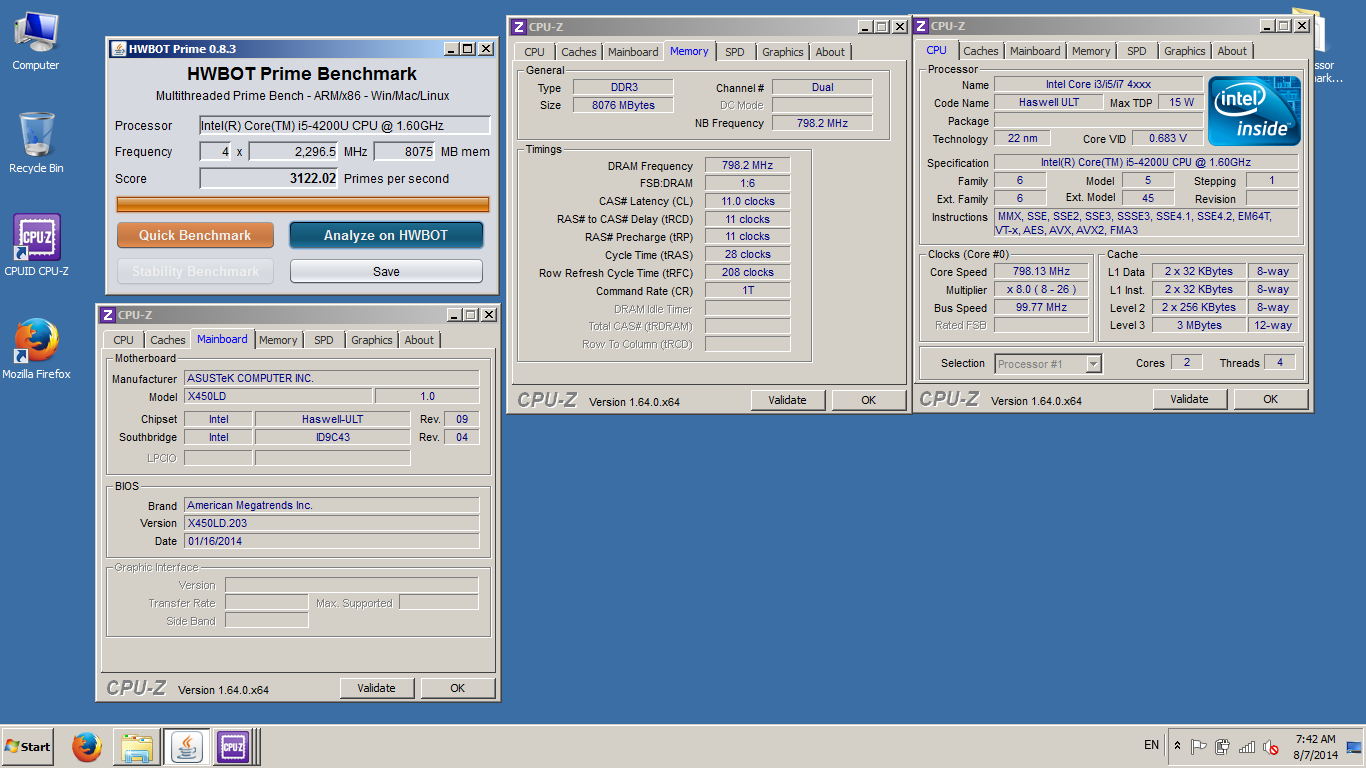The image size is (1366, 768).
Task: Click OK in the Memory window
Action: [868, 400]
